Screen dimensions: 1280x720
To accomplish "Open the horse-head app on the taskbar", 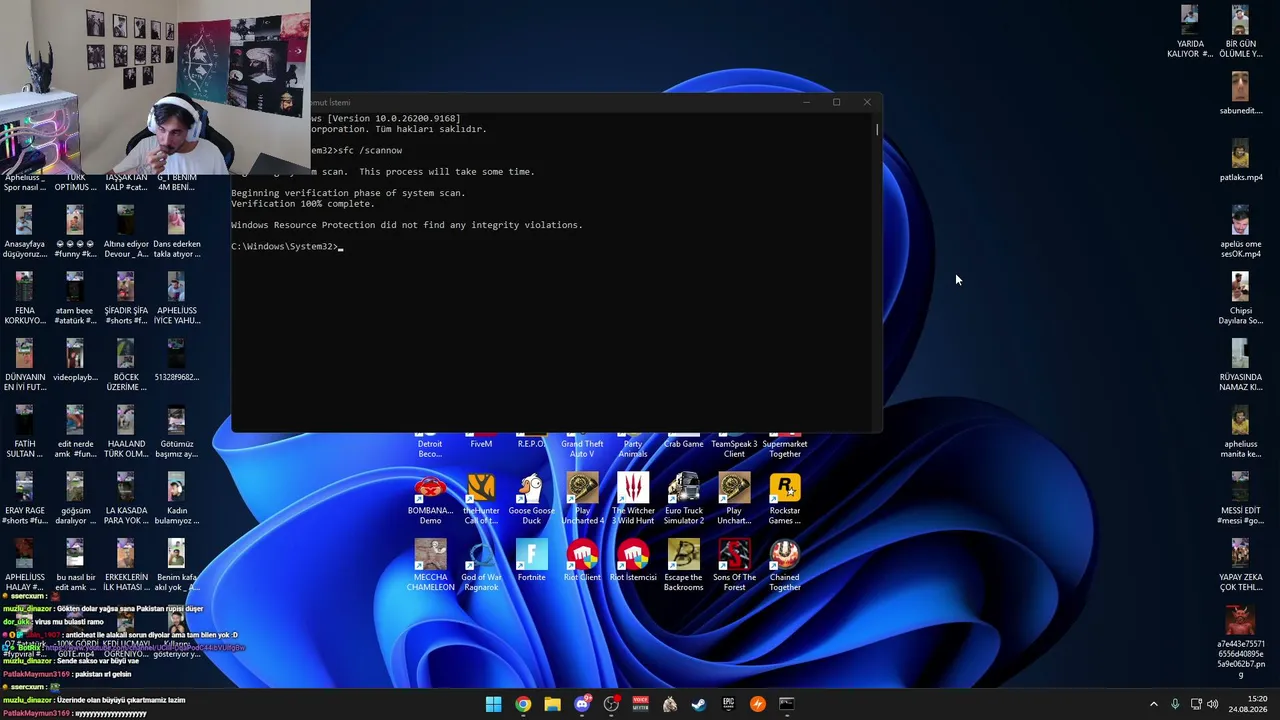I will 670,704.
